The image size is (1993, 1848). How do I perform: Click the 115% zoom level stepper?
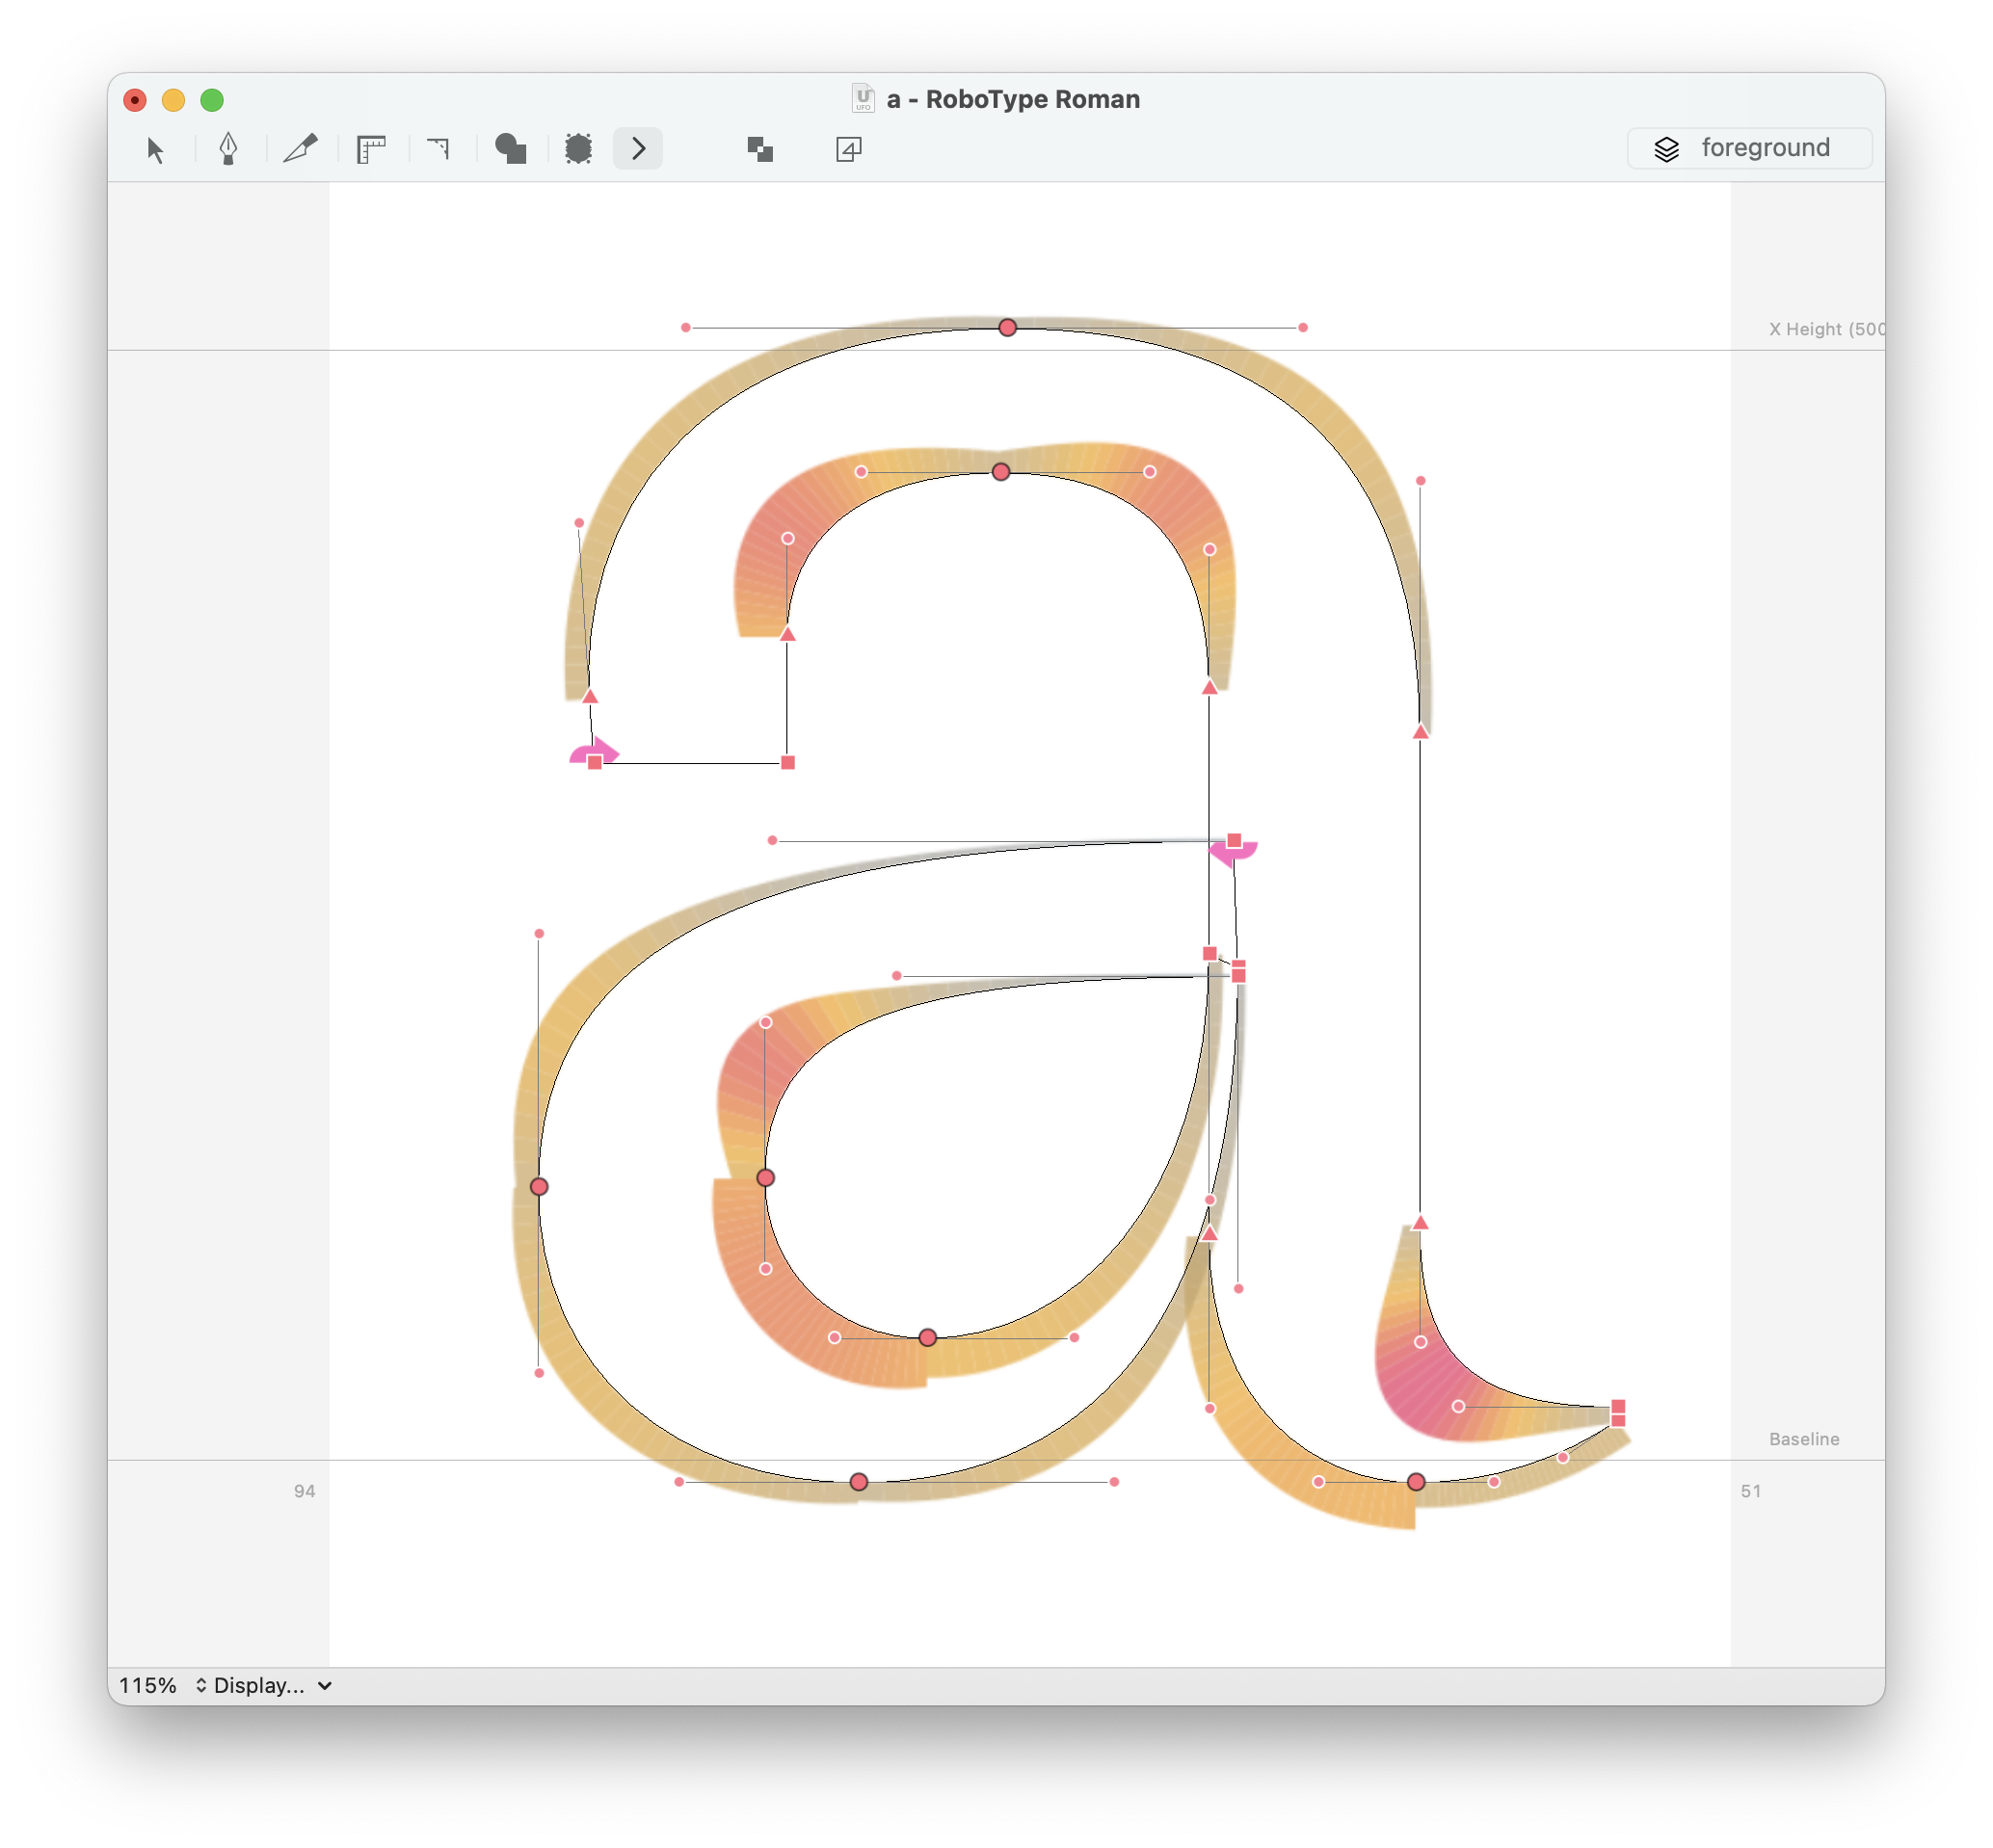[x=201, y=1685]
